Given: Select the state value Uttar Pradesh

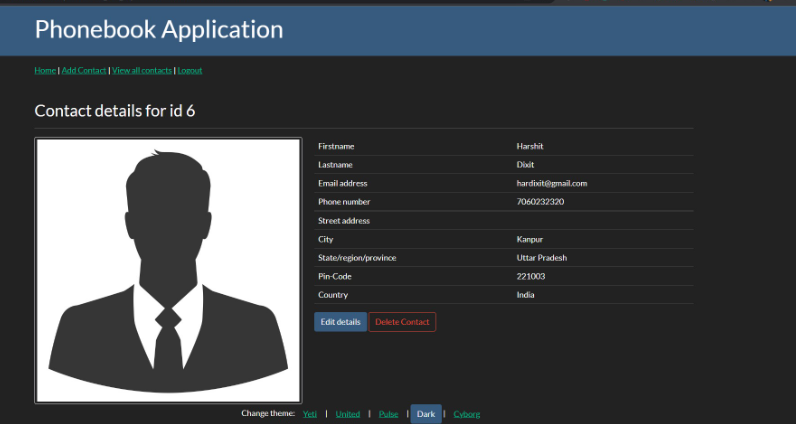Looking at the screenshot, I should [542, 257].
